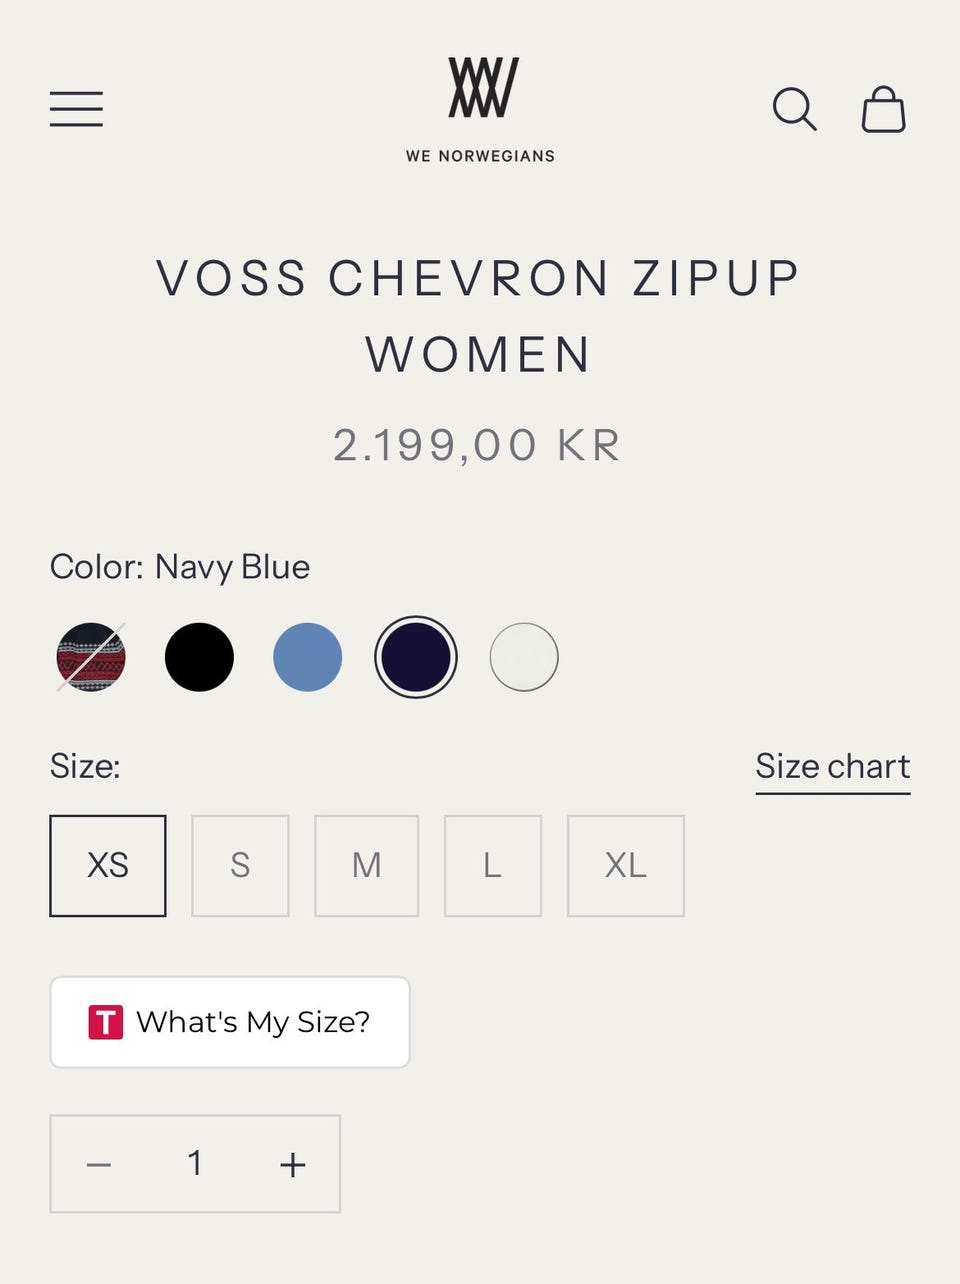Select size XS
960x1284 pixels.
tap(108, 865)
